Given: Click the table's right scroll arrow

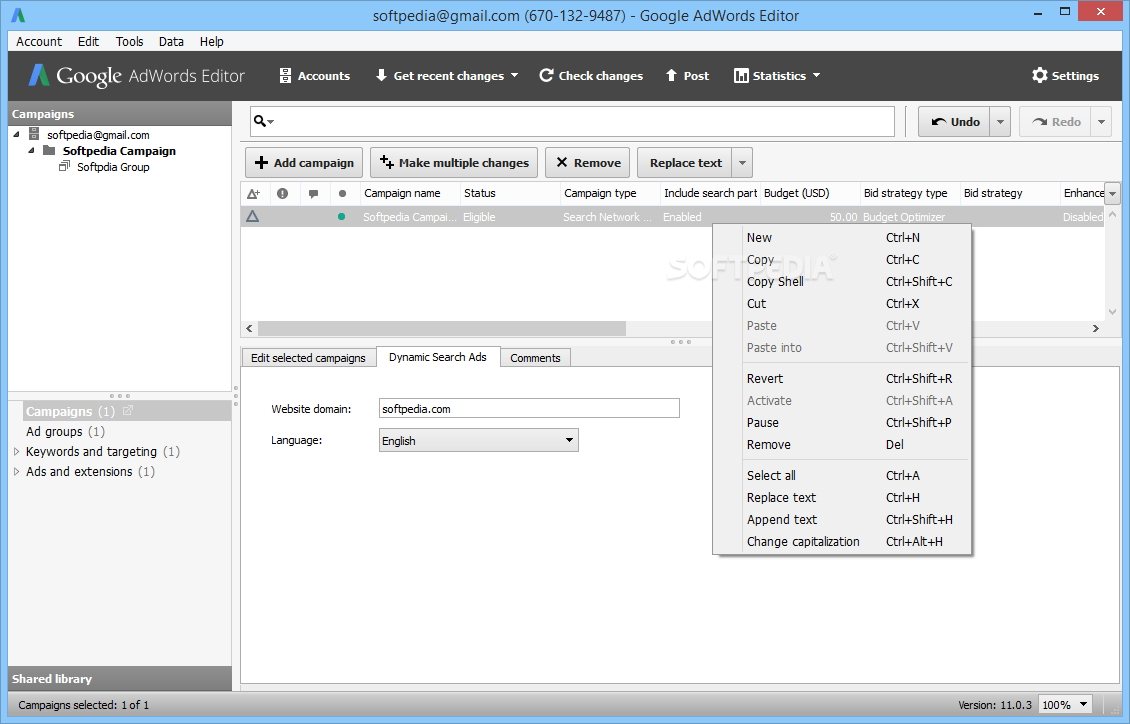Looking at the screenshot, I should coord(1095,329).
